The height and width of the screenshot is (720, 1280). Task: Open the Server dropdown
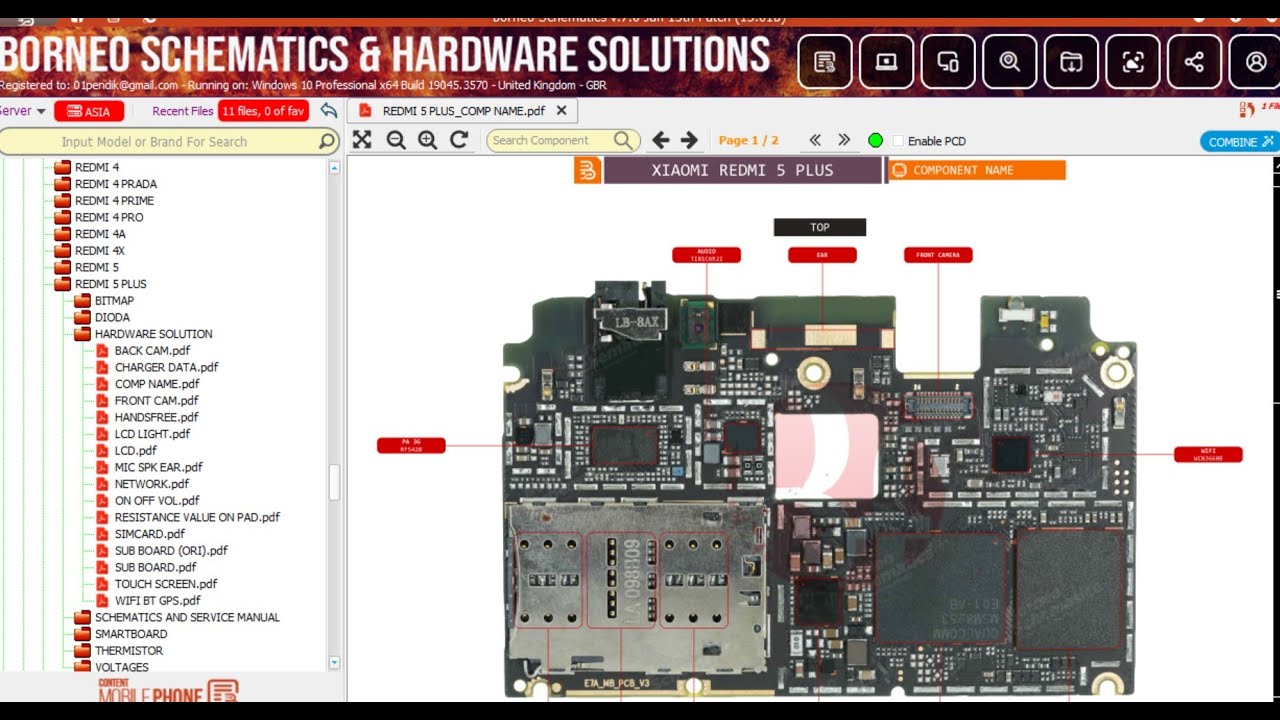[23, 111]
